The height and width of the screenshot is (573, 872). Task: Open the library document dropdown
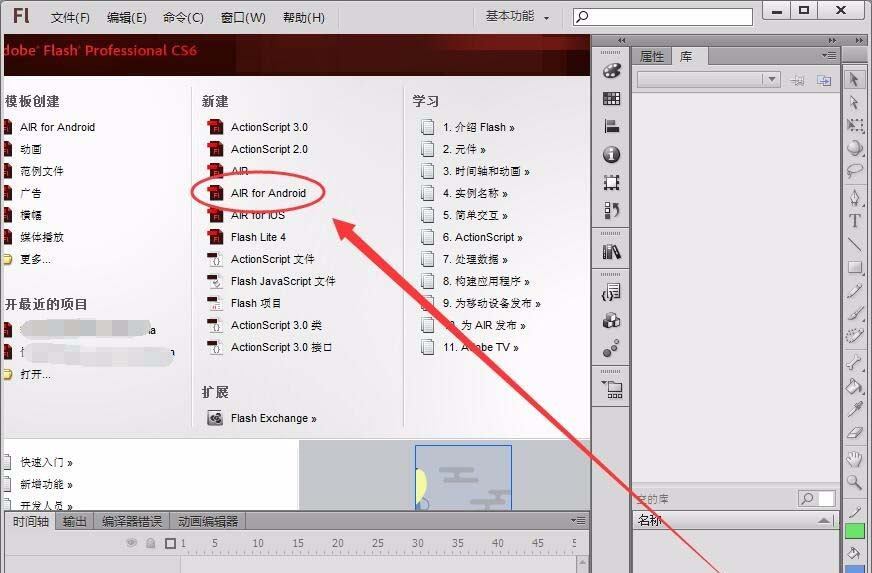709,80
